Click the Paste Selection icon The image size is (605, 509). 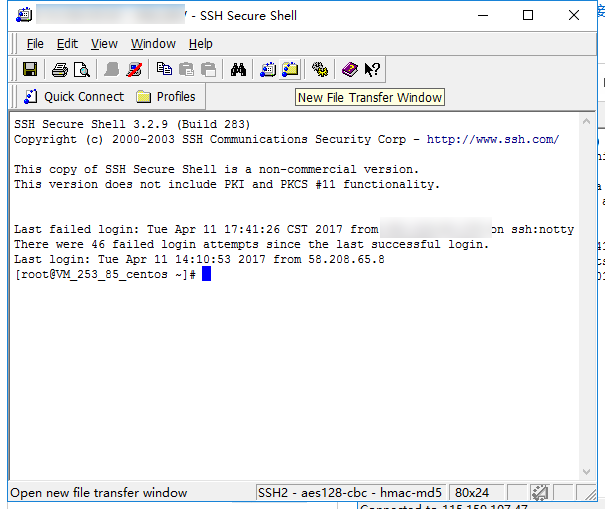pos(209,69)
